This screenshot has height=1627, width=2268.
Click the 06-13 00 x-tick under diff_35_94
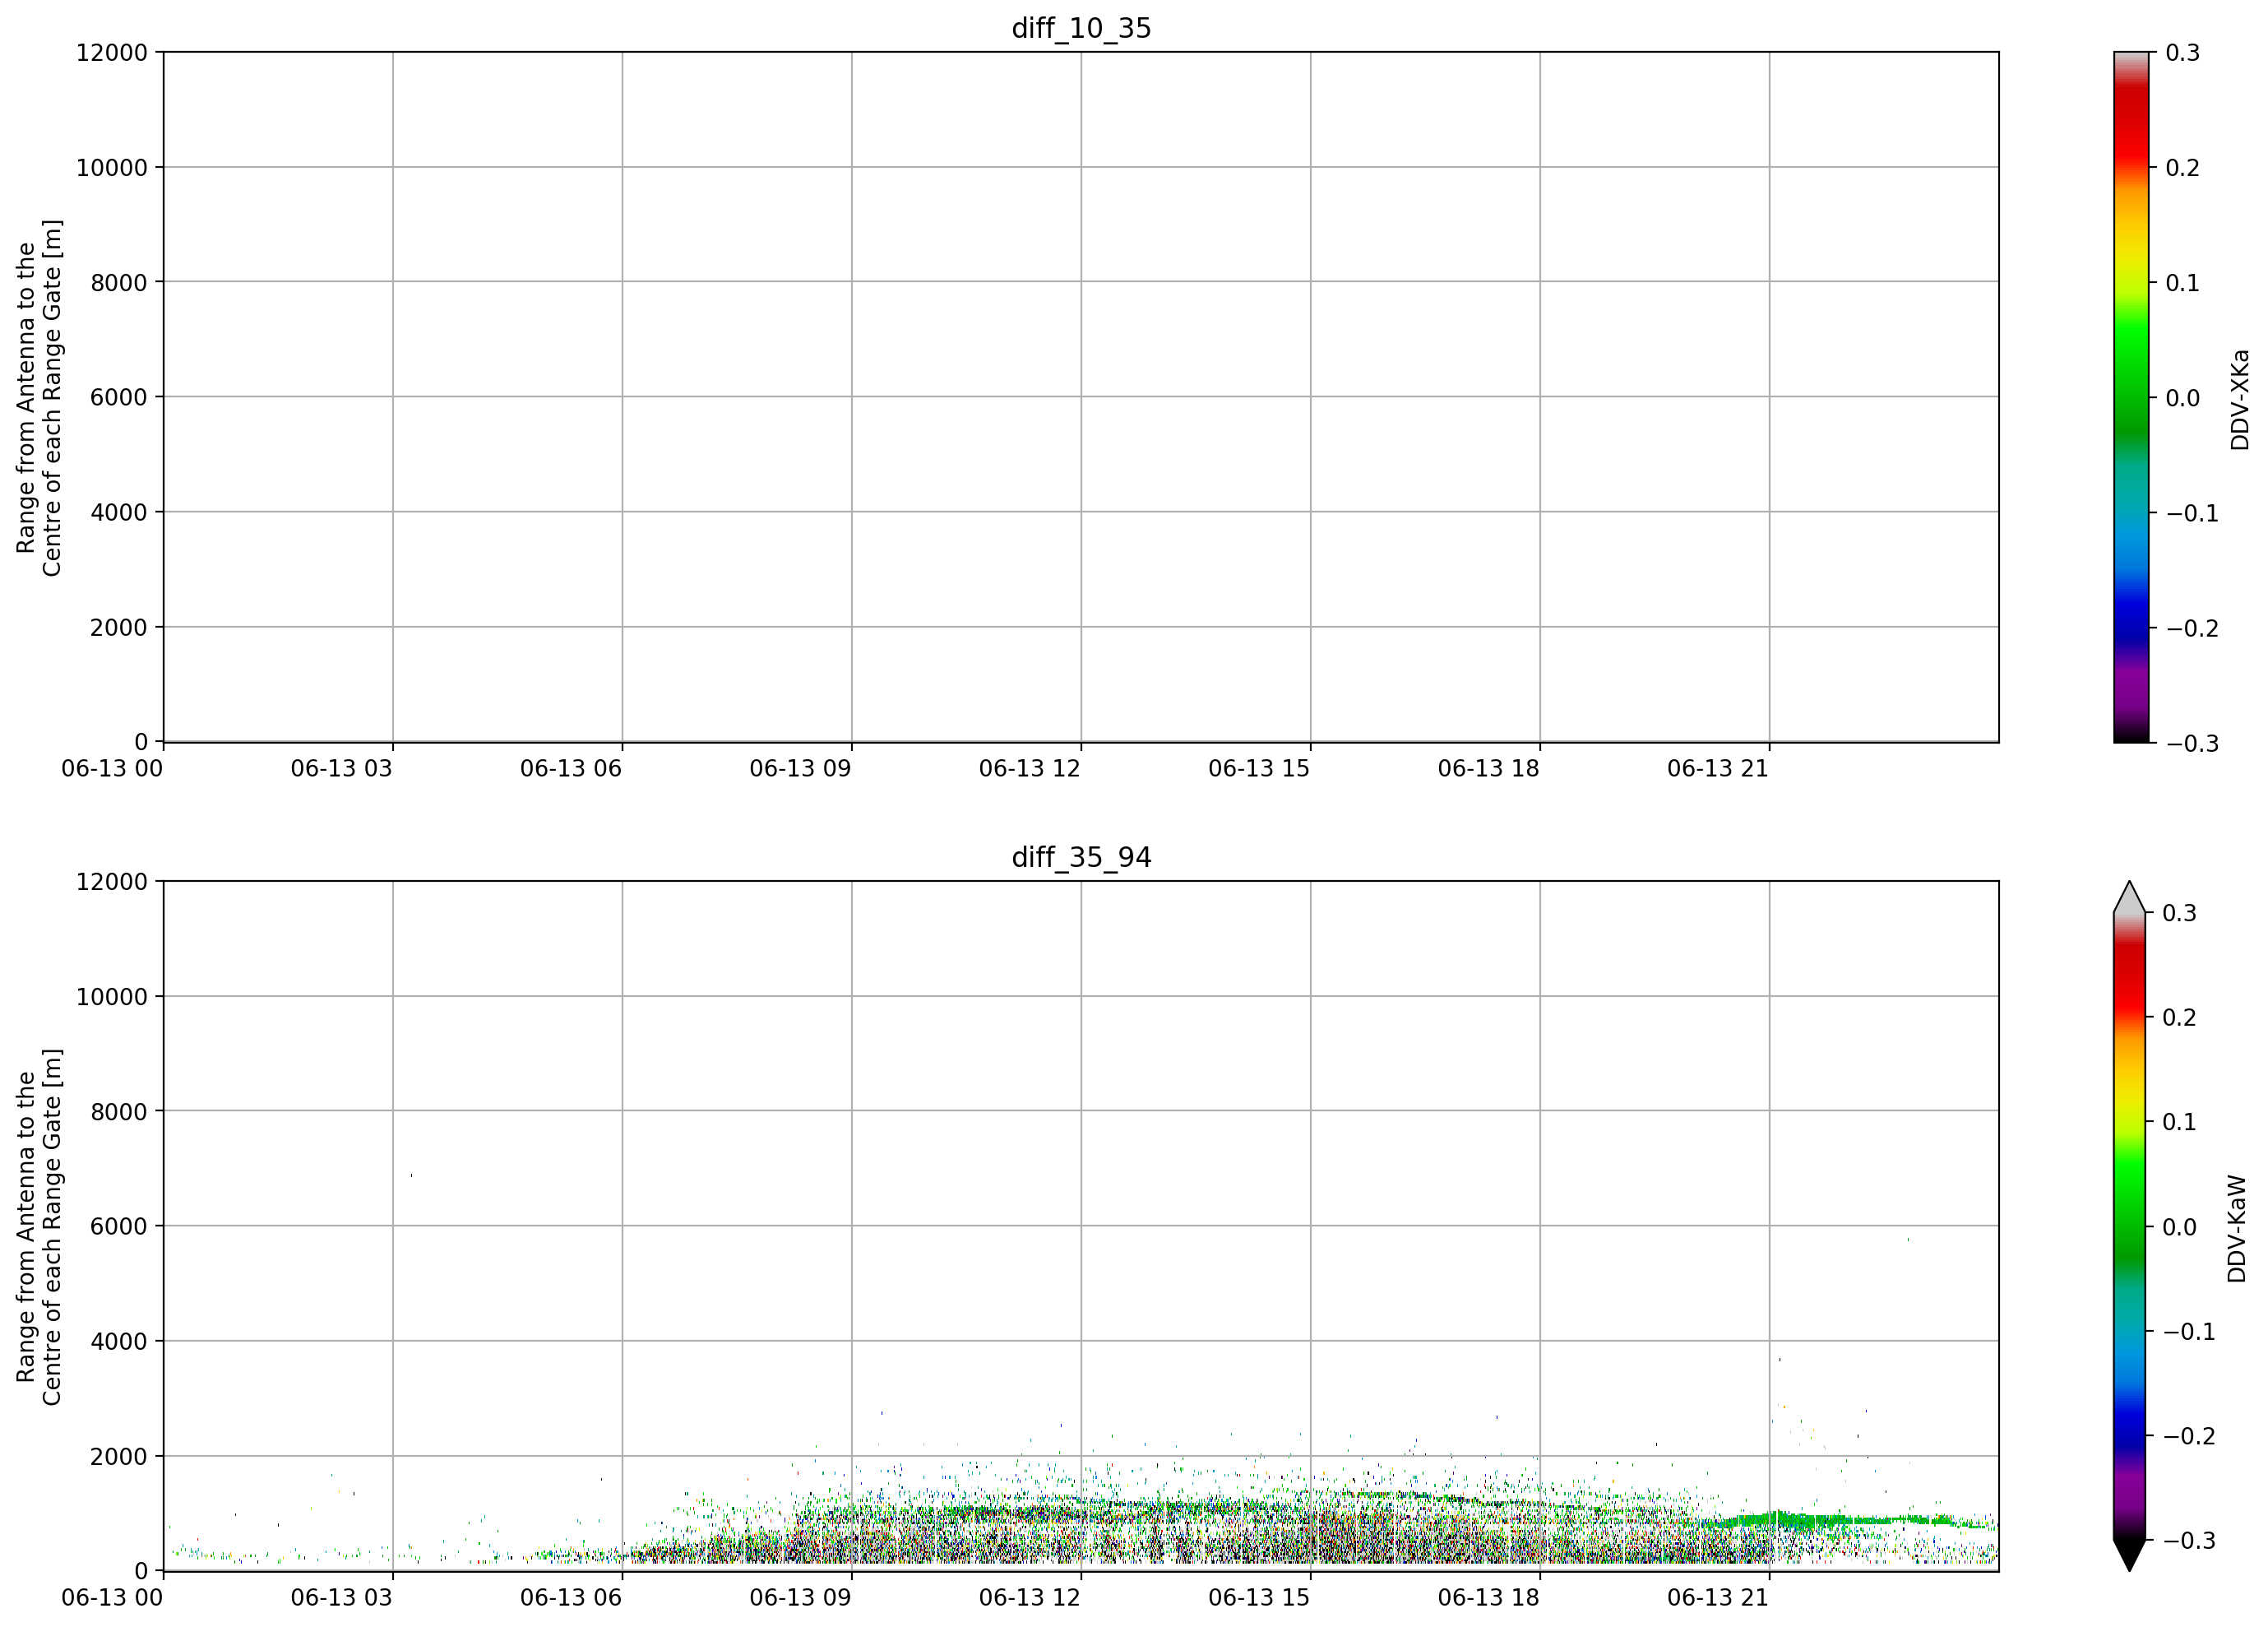tap(112, 1597)
